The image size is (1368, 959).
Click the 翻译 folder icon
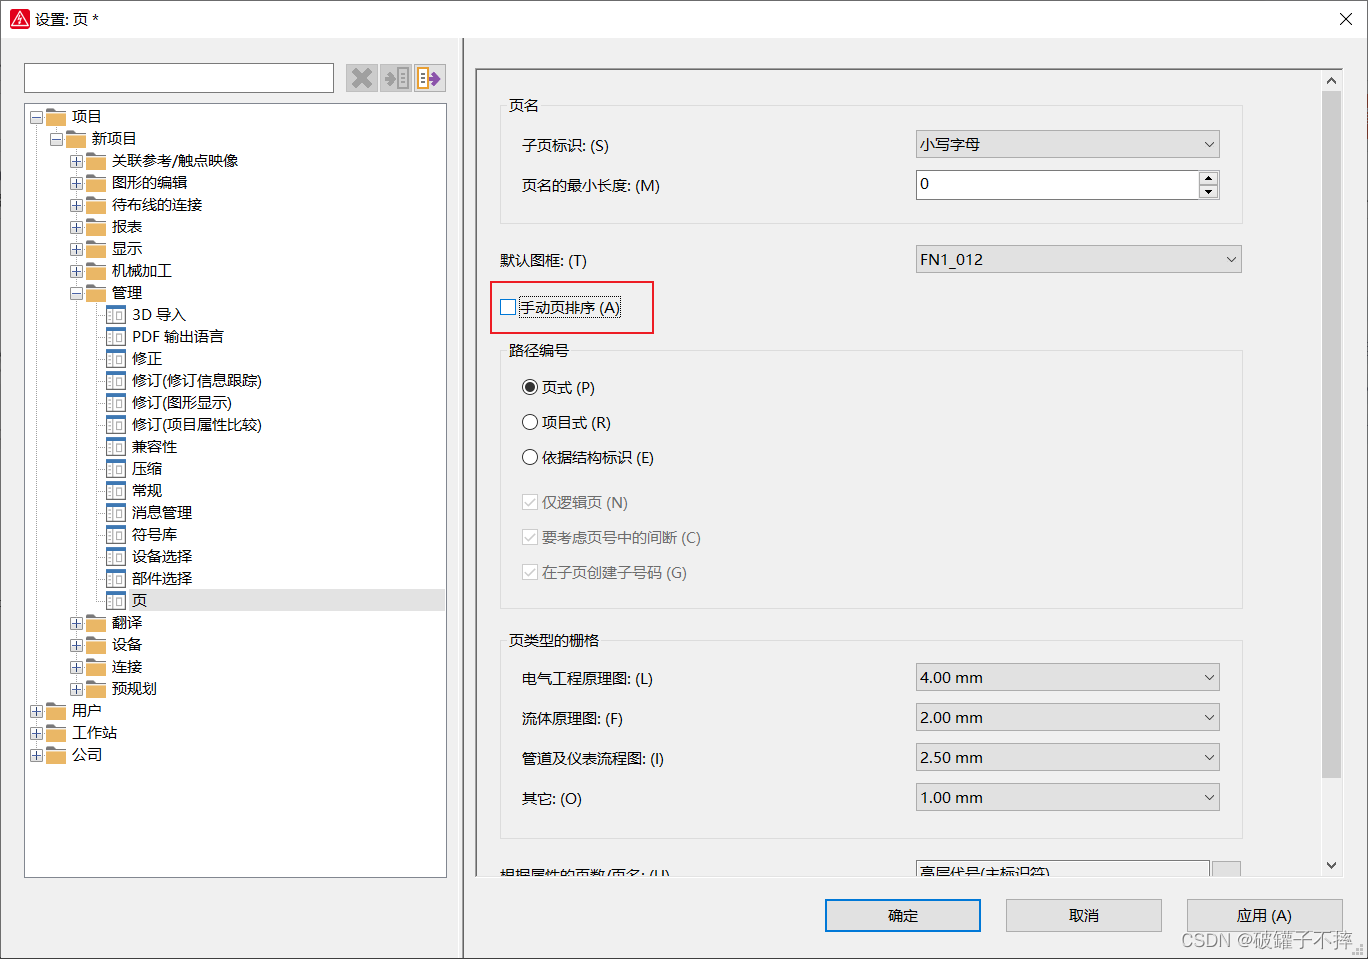pos(96,623)
